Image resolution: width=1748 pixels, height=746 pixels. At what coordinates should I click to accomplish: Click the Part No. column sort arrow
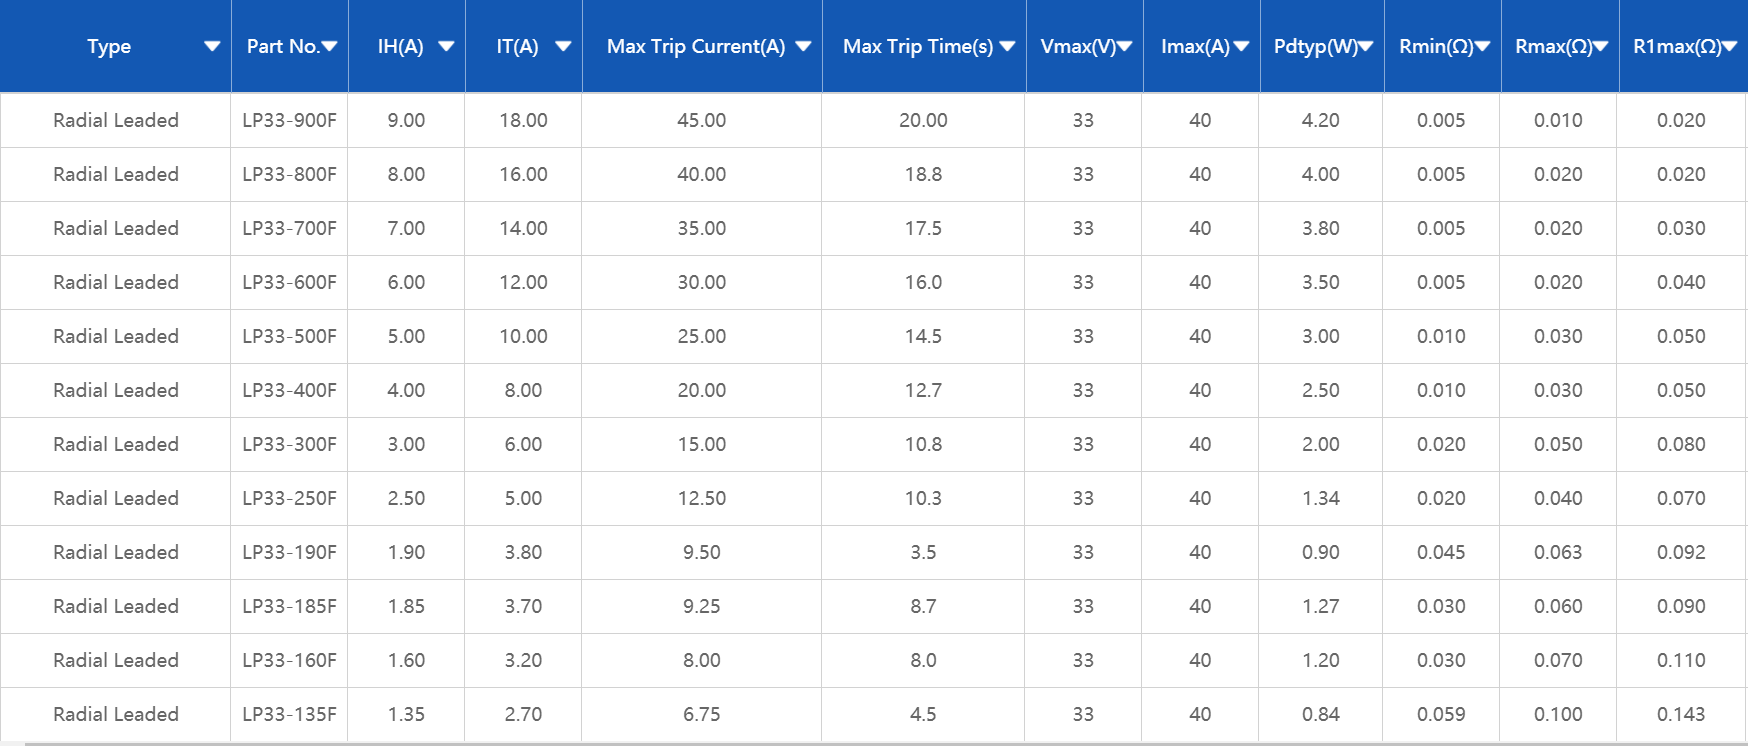coord(330,46)
